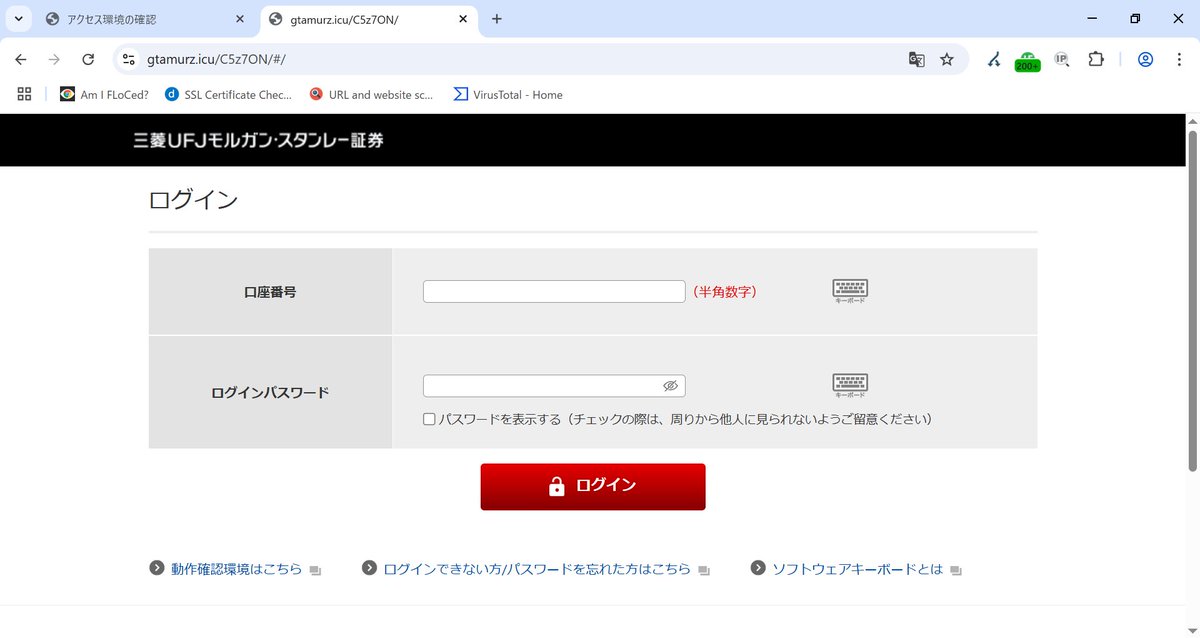Open the URL and website scanner bookmark
This screenshot has width=1200, height=638.
pos(371,94)
